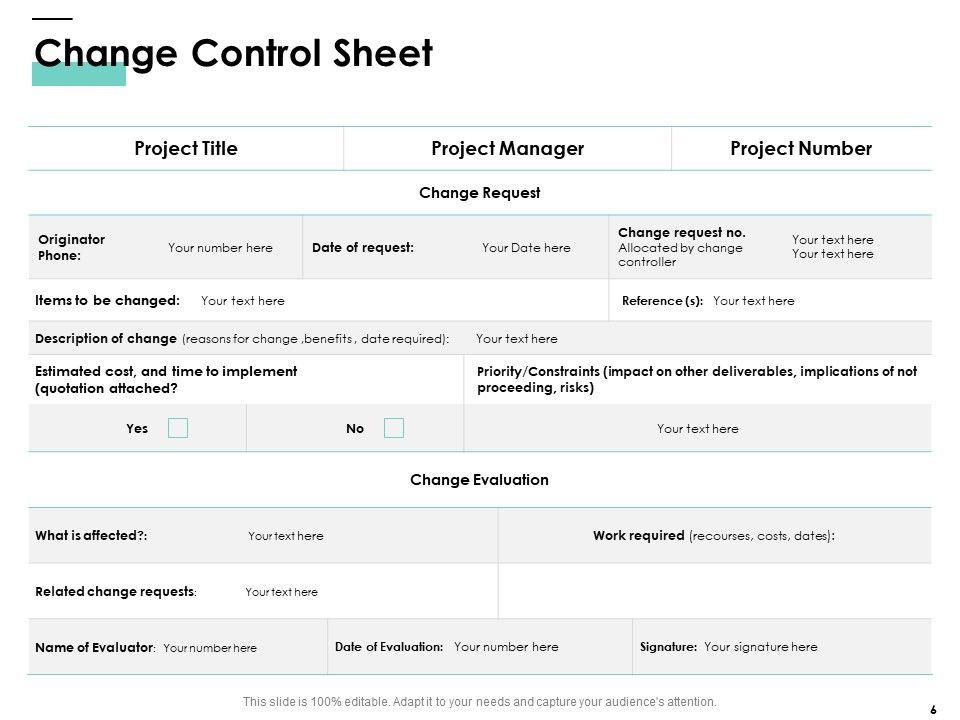Click the Related change requests text placeholder
Image resolution: width=960 pixels, height=720 pixels.
tap(281, 592)
